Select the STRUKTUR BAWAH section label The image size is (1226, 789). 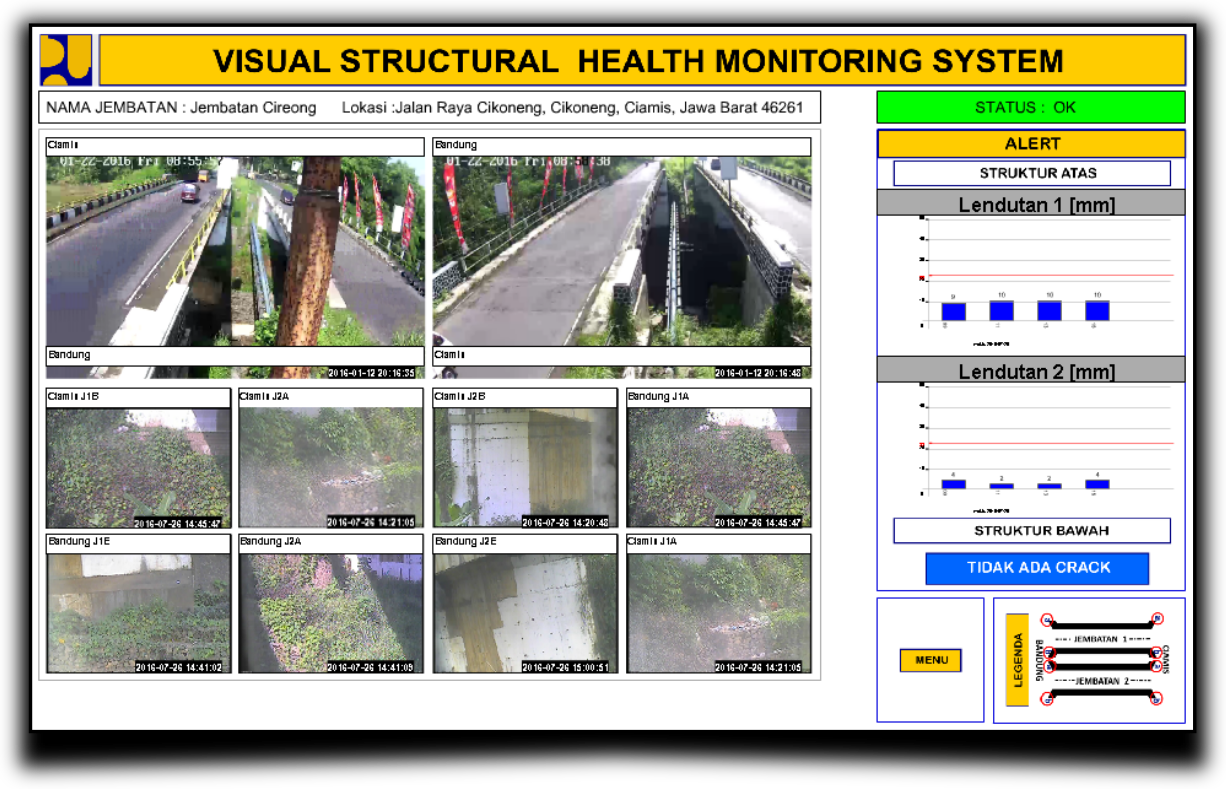coord(1031,531)
